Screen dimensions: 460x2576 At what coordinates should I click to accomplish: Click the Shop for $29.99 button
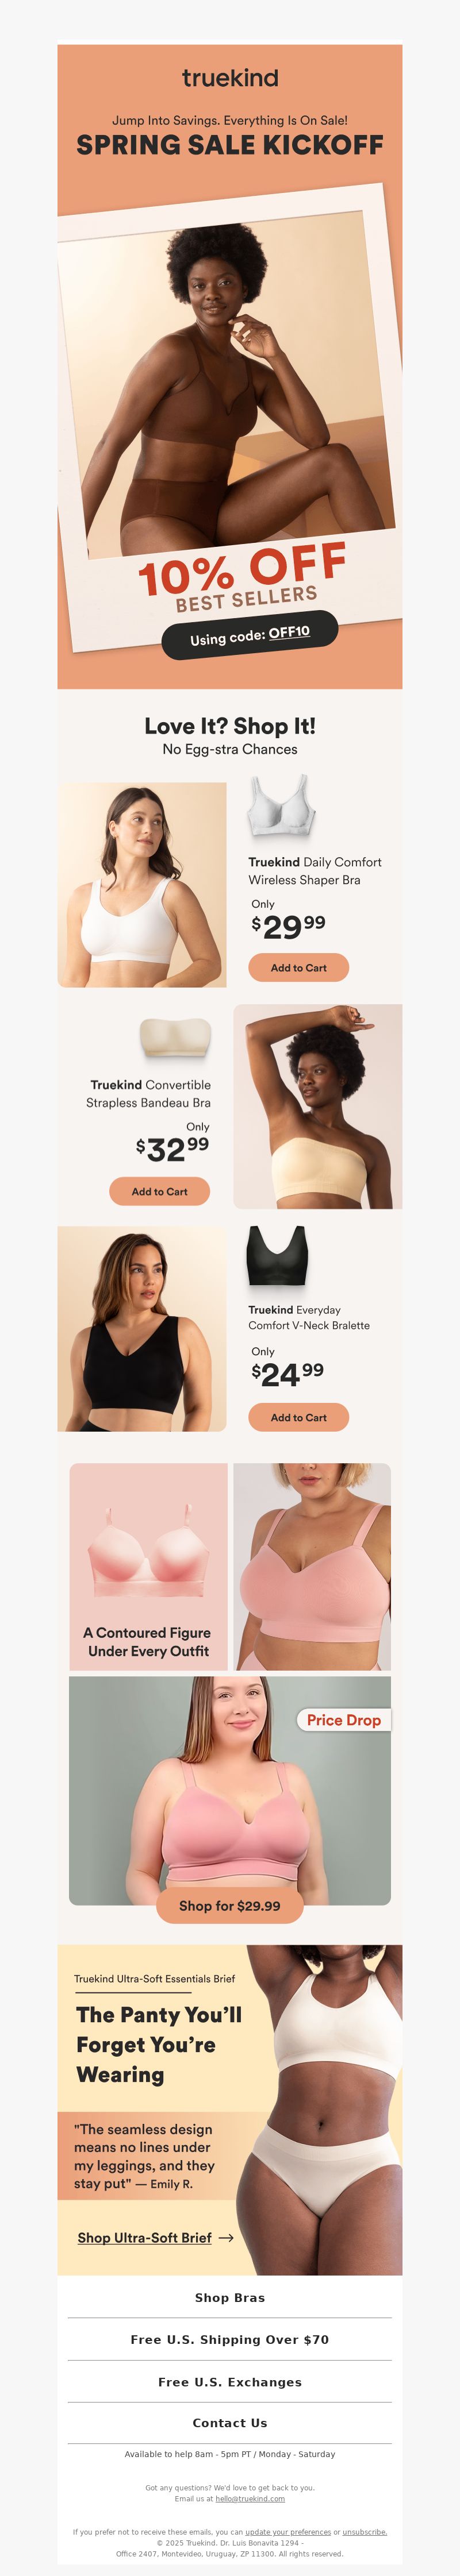coord(230,1906)
